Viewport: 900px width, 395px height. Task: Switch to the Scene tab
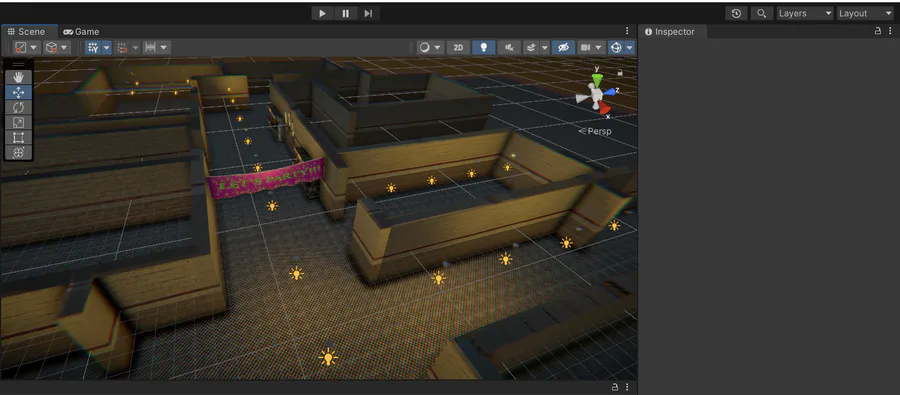pyautogui.click(x=26, y=32)
